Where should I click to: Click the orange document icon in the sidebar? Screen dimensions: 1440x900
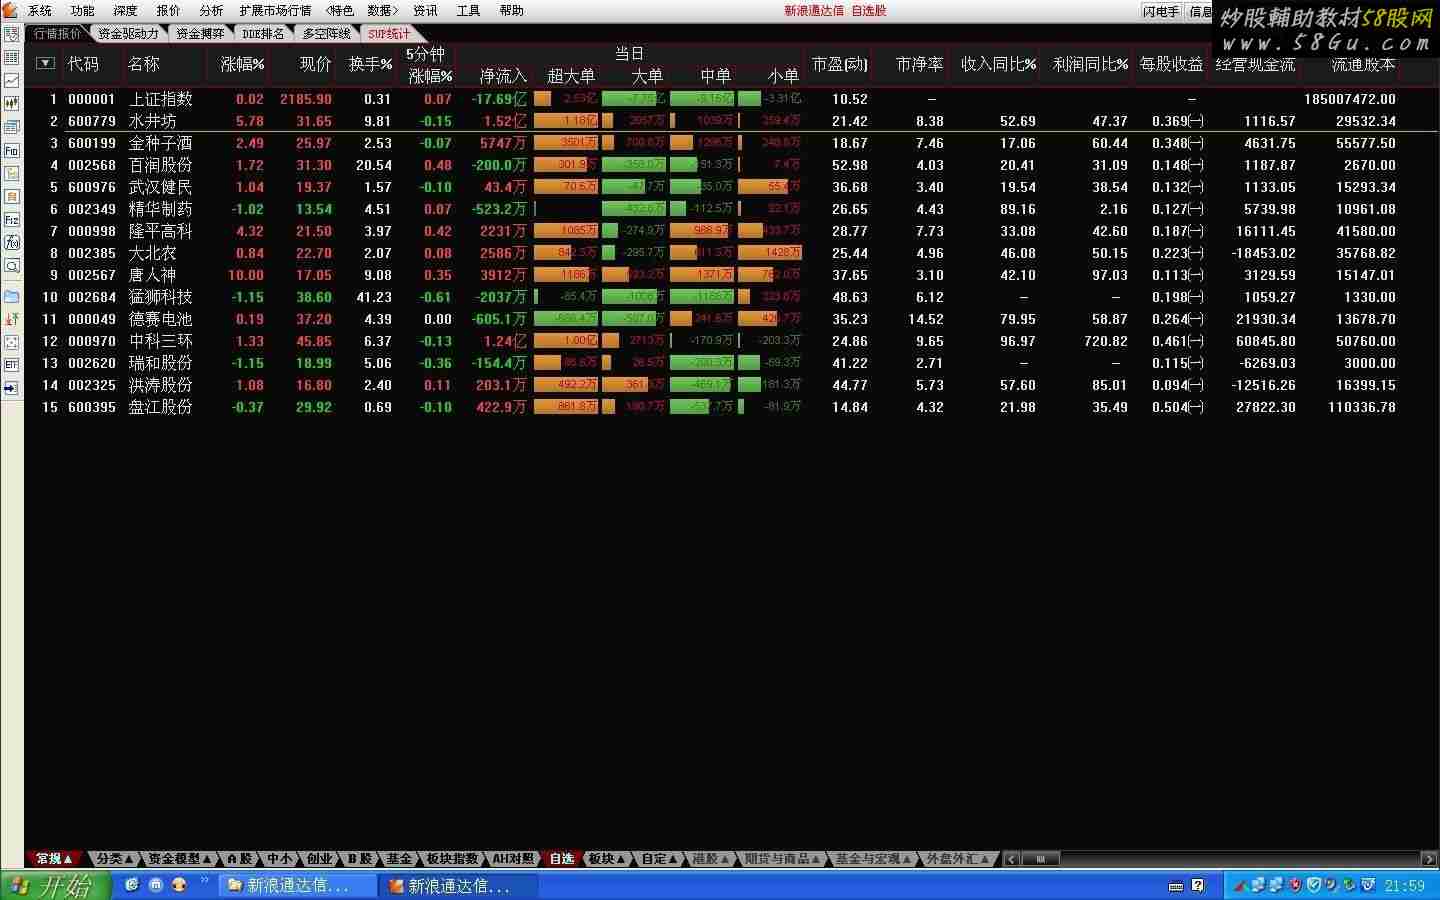[x=12, y=196]
